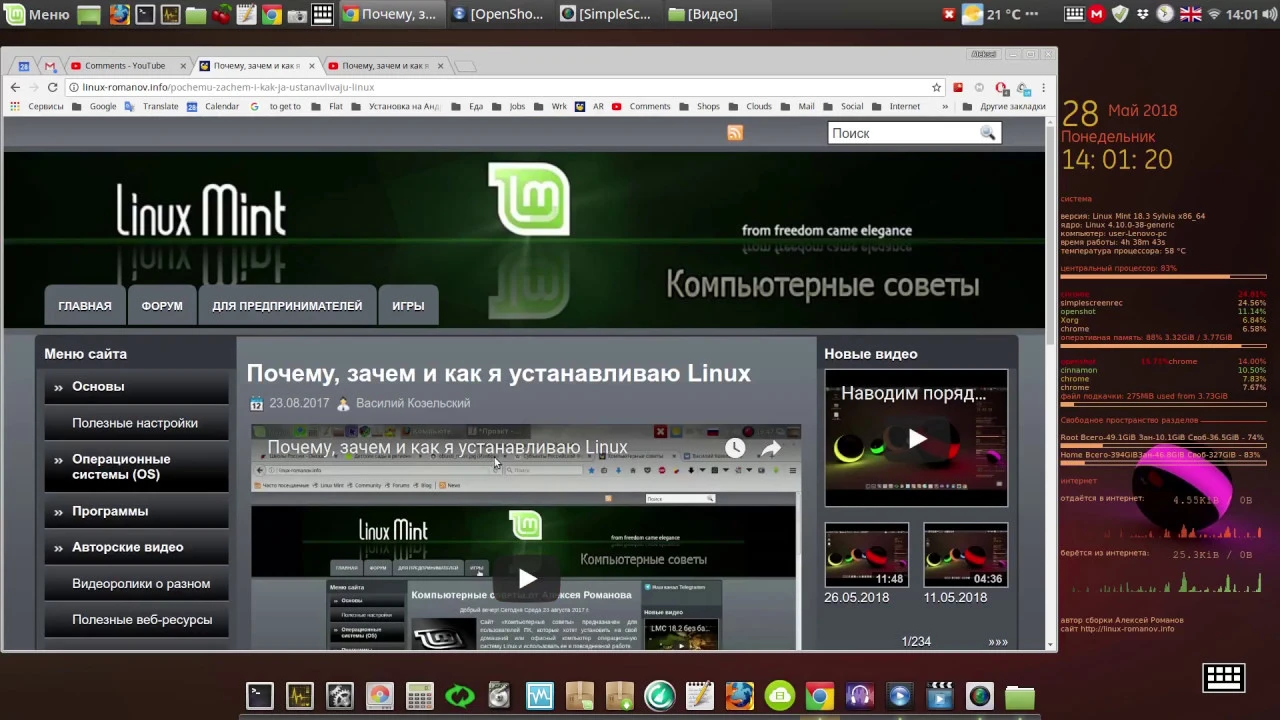Image resolution: width=1280 pixels, height=720 pixels.
Task: Open the network Wi-Fi tray icon
Action: 1214,14
